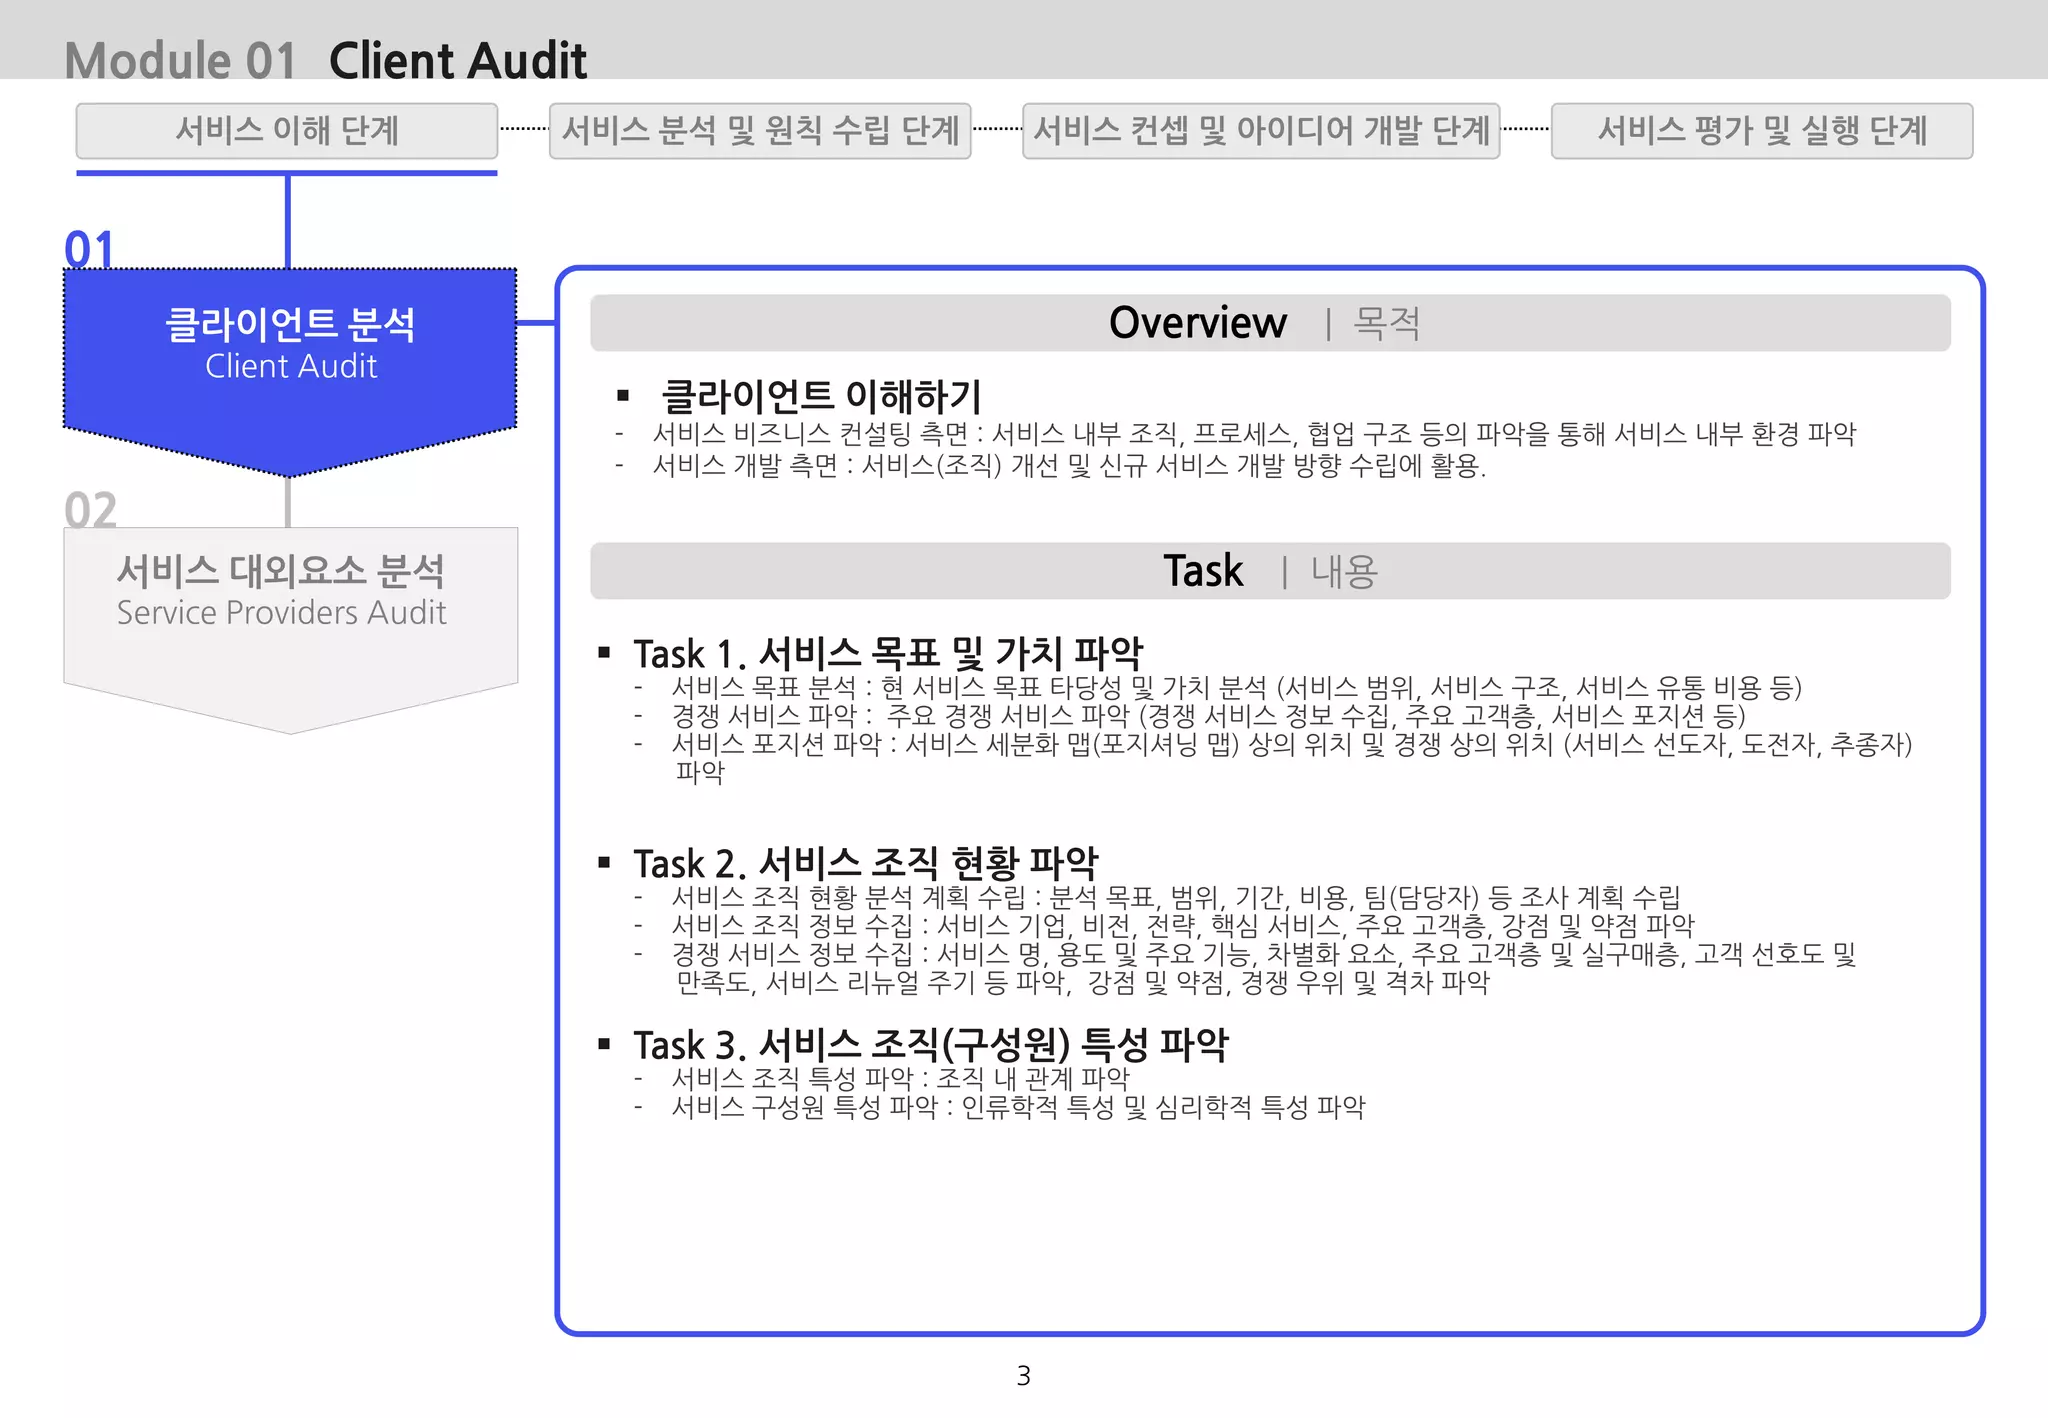The image size is (2048, 1418).
Task: Click the Overview | 목적 header bar
Action: (1270, 323)
